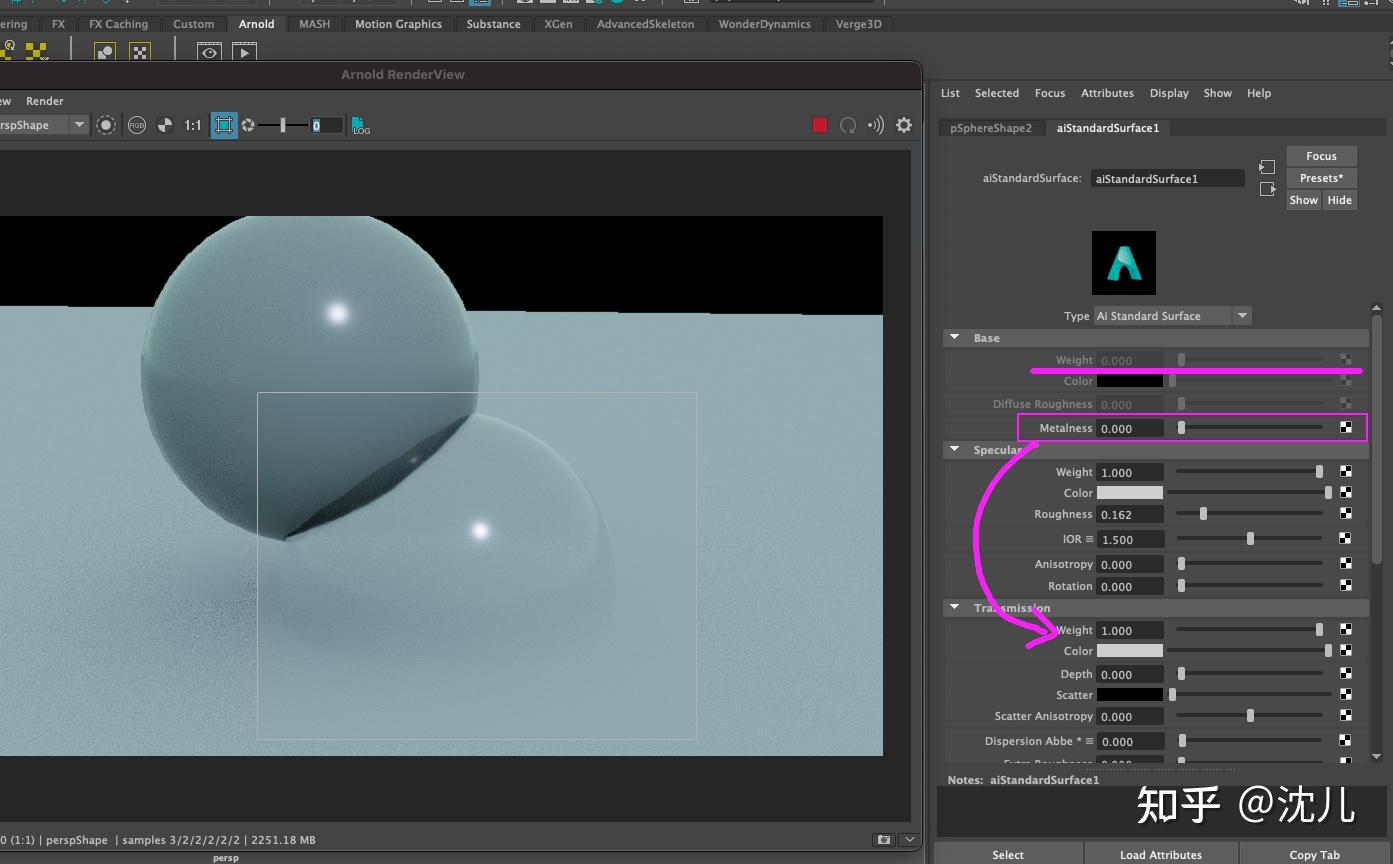
Task: Collapse the Transmission section
Action: pyautogui.click(x=954, y=607)
